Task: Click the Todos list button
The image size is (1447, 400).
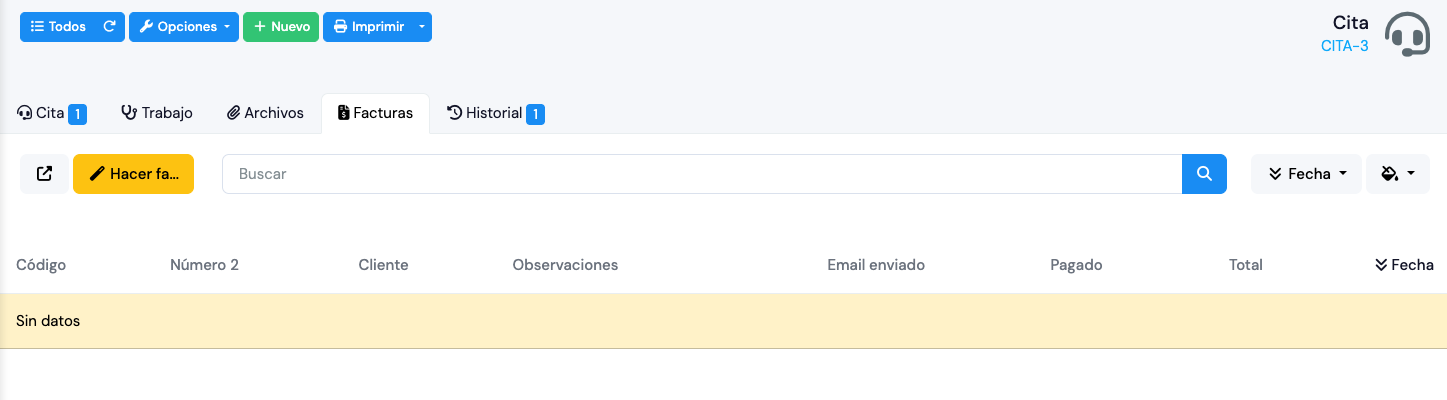Action: pos(58,27)
